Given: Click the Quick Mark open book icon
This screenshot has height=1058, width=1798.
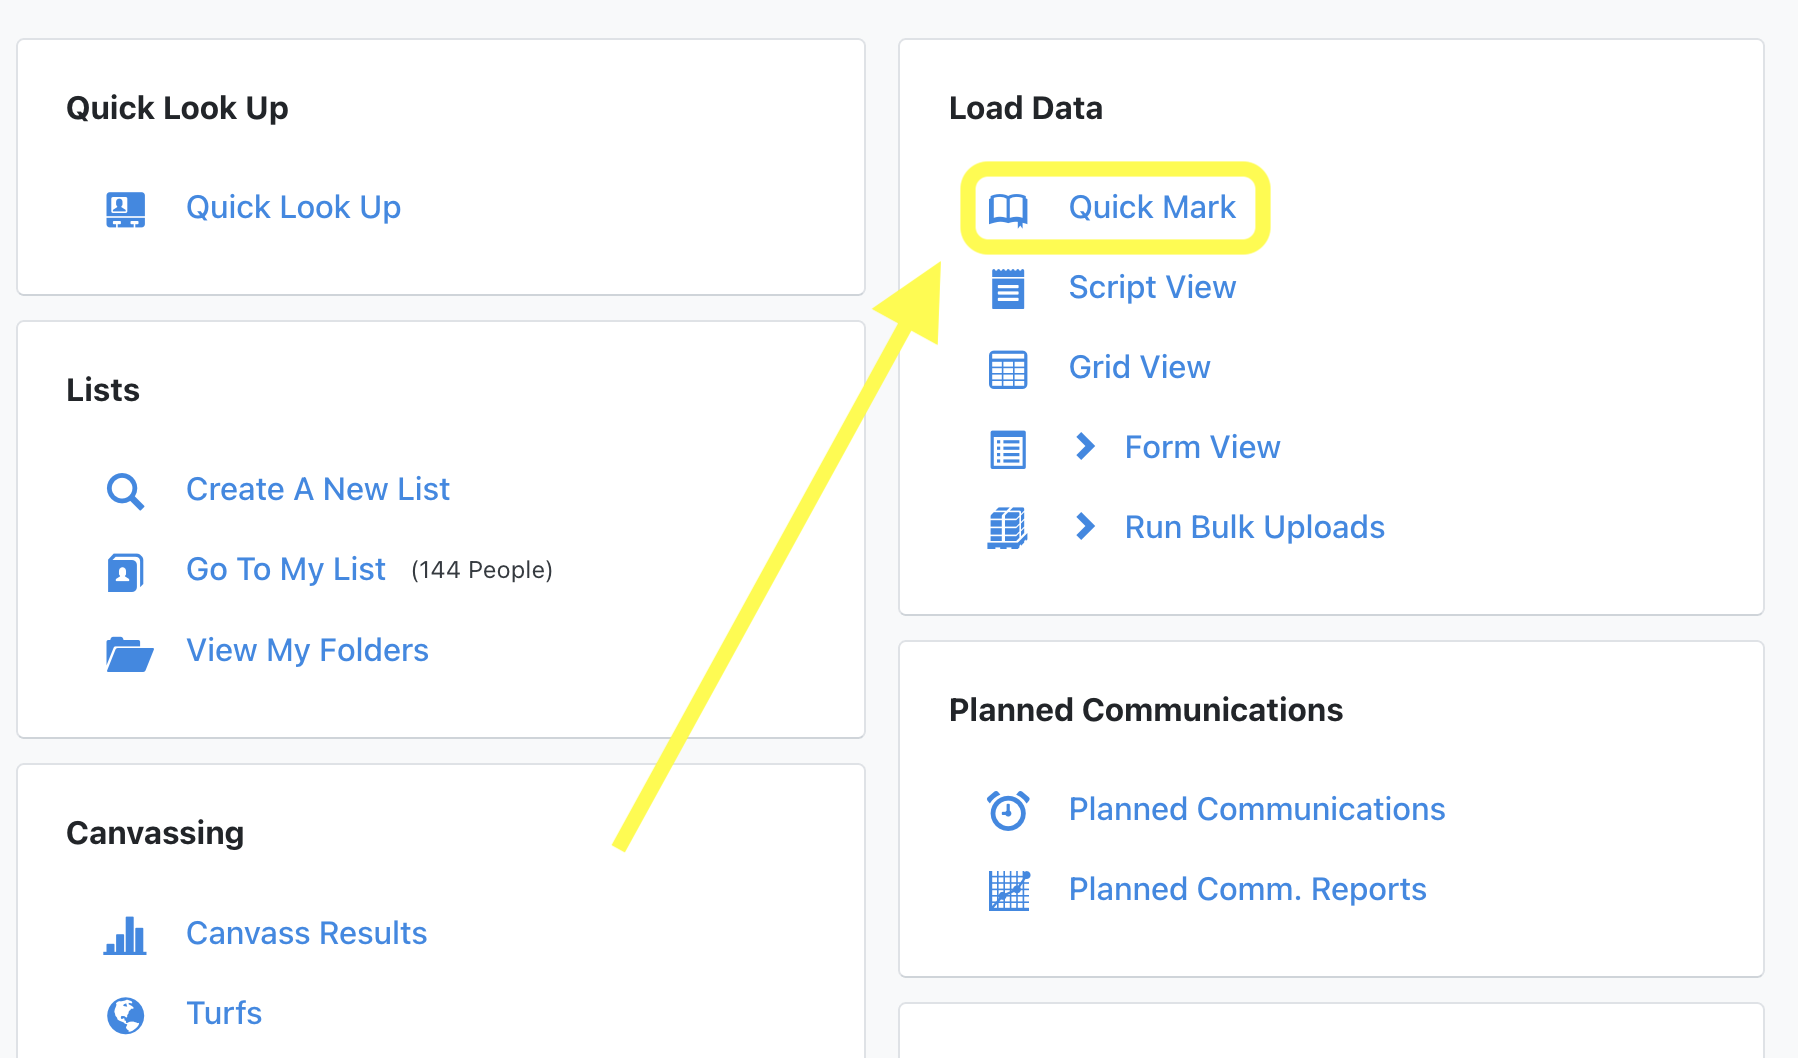Looking at the screenshot, I should 1007,209.
